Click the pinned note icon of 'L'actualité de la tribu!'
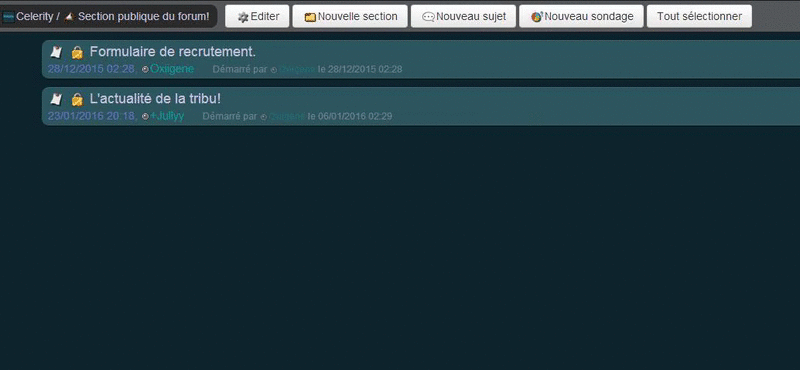The width and height of the screenshot is (800, 370). pos(56,99)
